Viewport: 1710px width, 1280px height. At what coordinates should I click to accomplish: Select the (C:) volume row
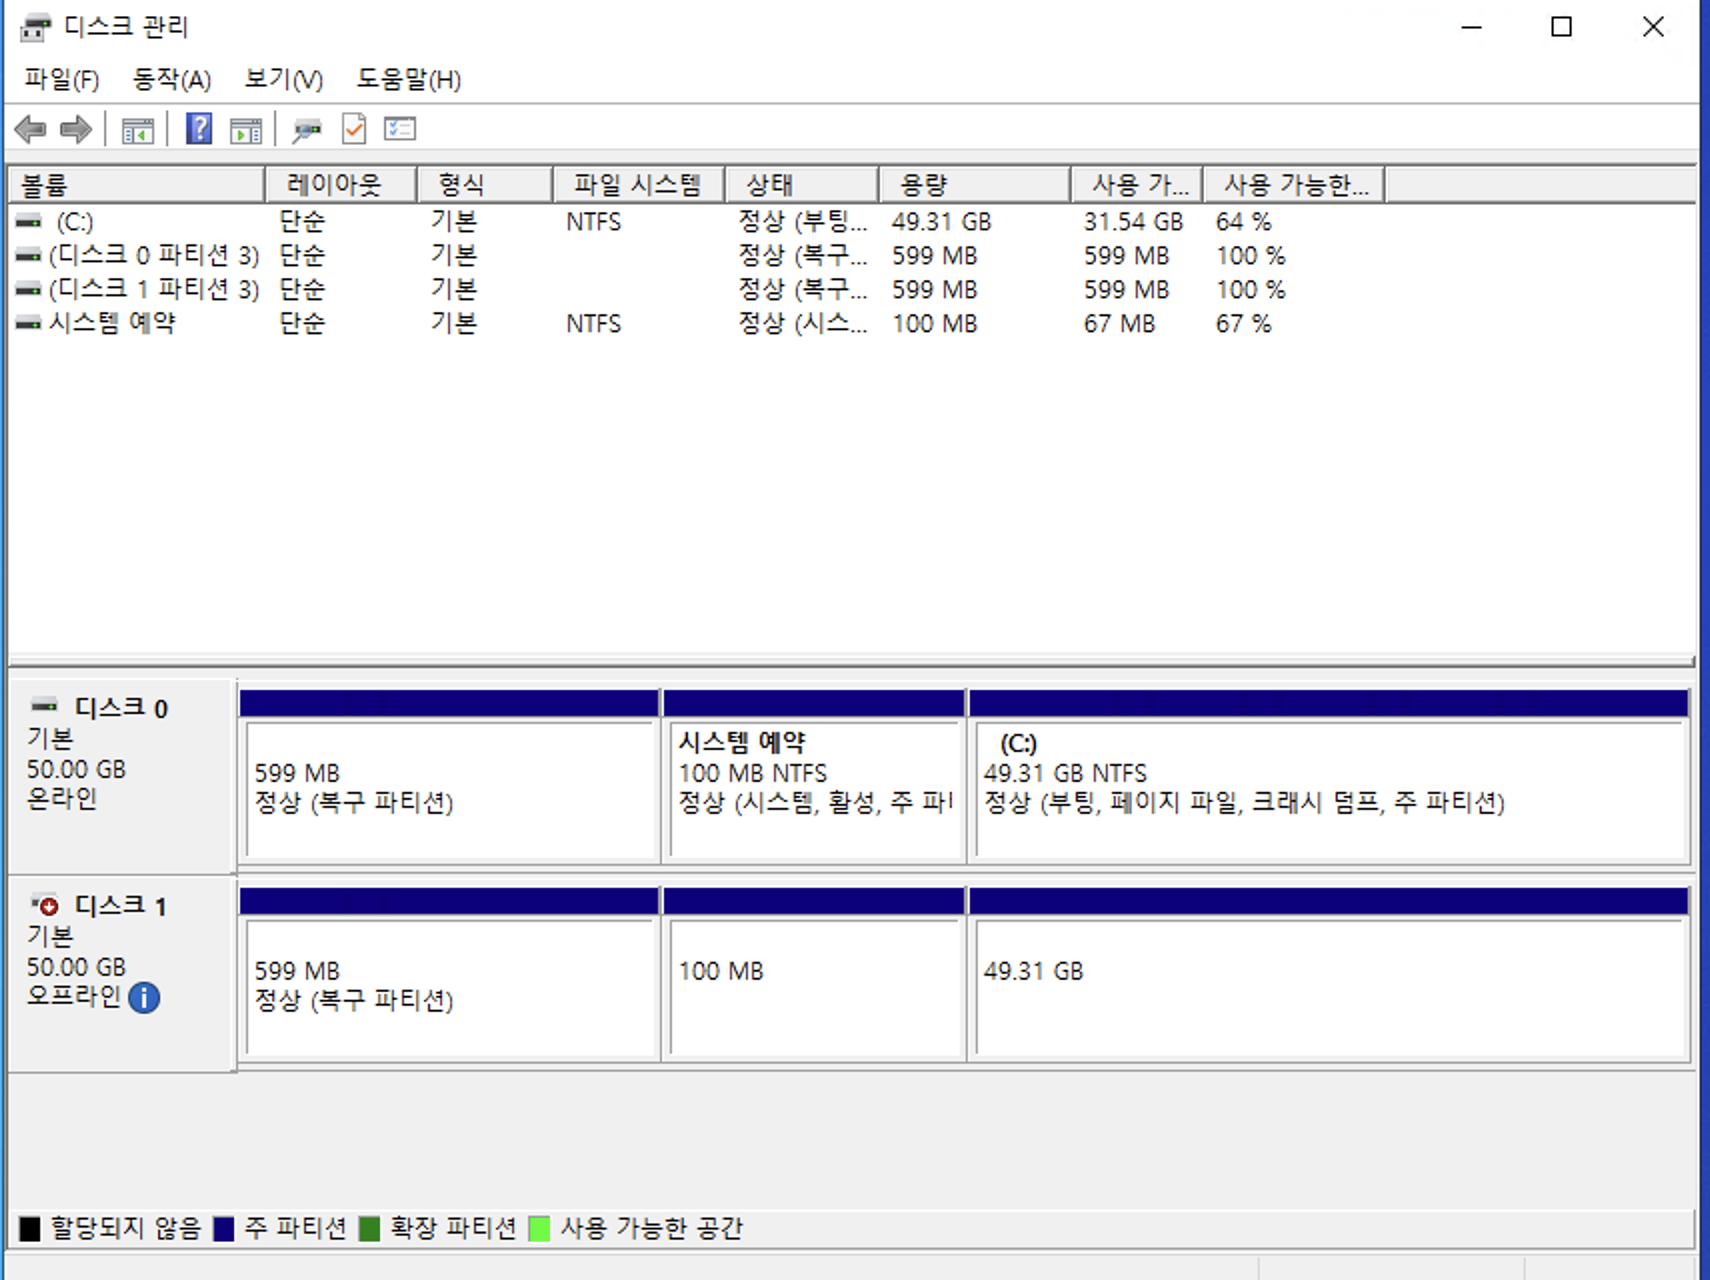pos(852,221)
